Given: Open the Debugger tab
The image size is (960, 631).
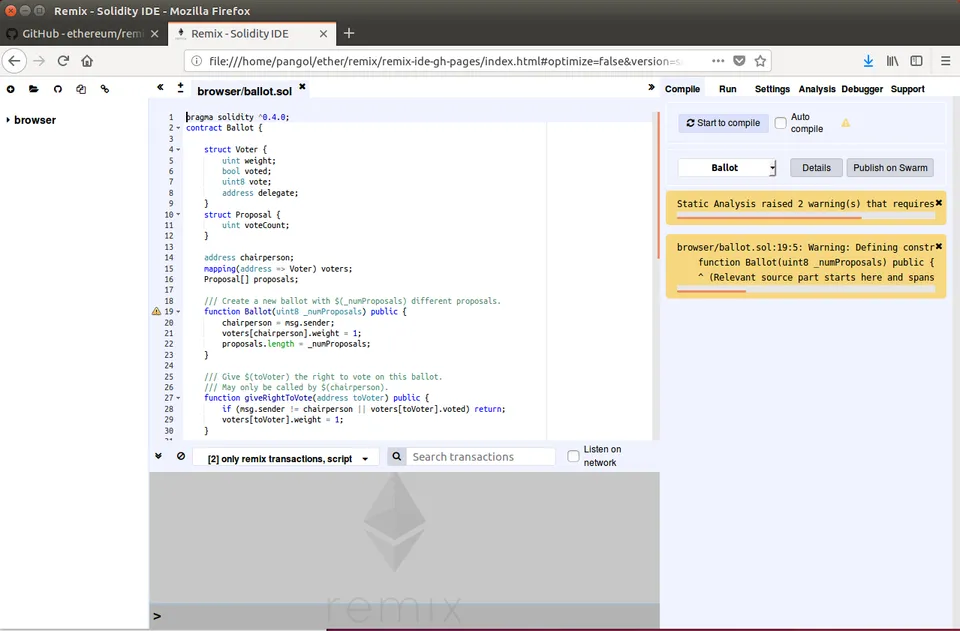Looking at the screenshot, I should [x=862, y=89].
